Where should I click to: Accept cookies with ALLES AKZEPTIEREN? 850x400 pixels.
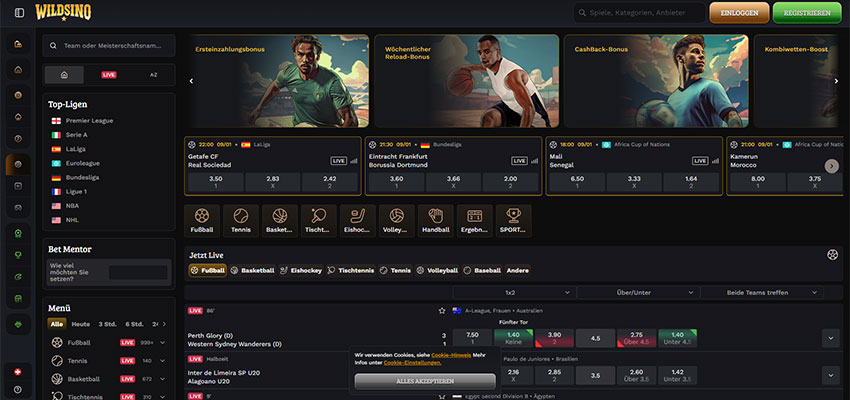click(425, 381)
